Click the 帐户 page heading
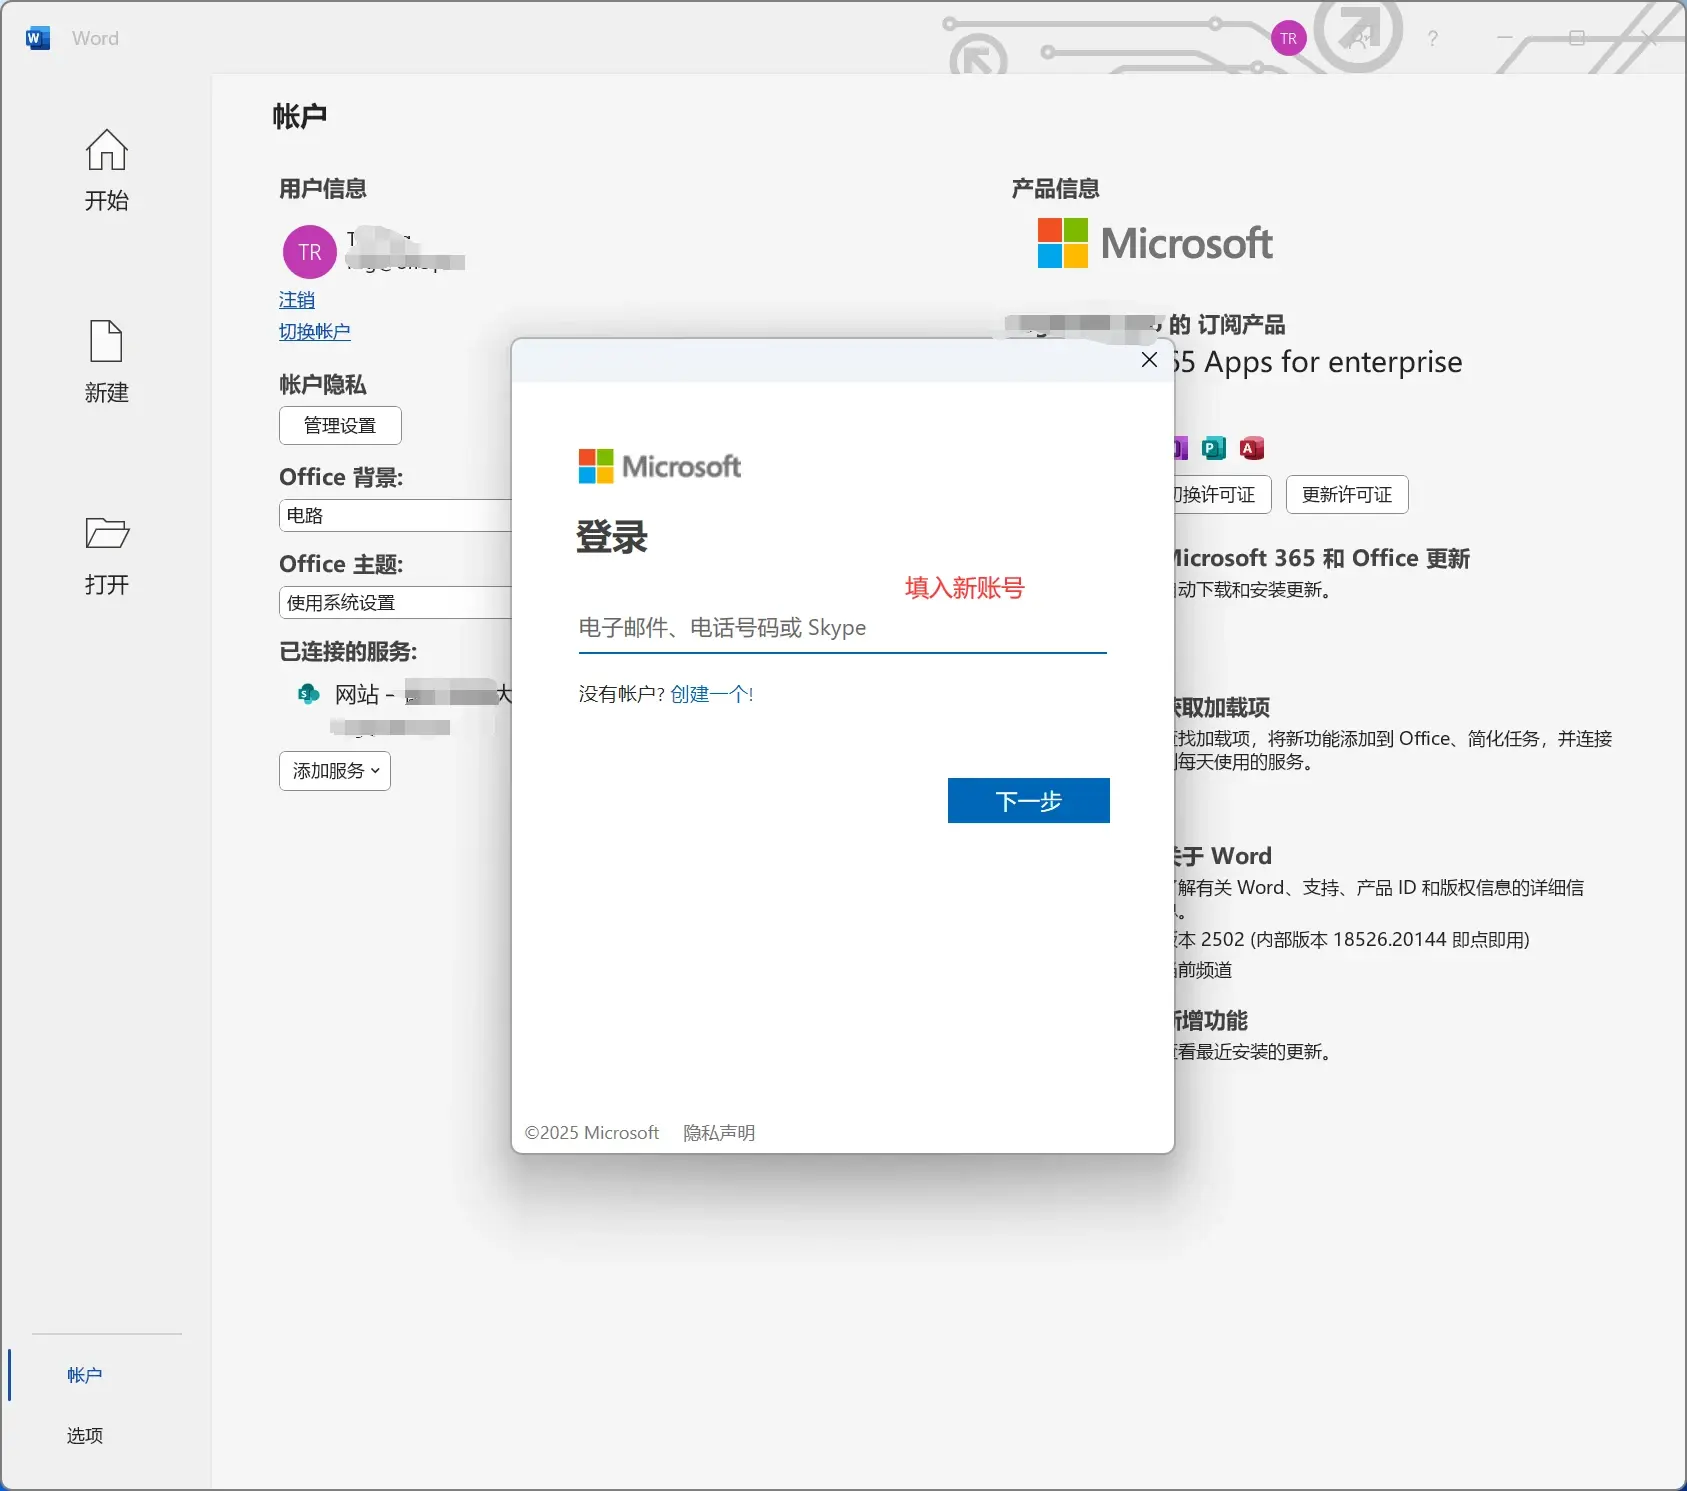This screenshot has width=1687, height=1491. [x=300, y=116]
